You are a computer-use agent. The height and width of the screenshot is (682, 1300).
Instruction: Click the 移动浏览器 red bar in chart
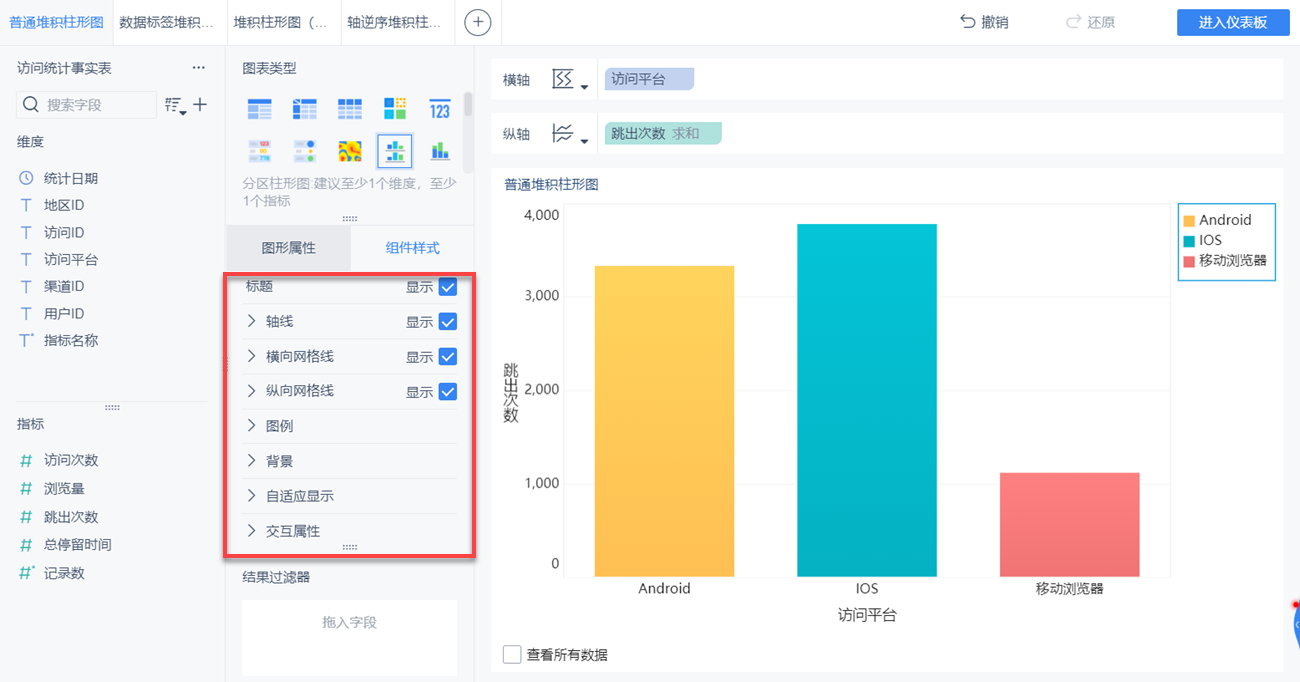coord(1070,525)
